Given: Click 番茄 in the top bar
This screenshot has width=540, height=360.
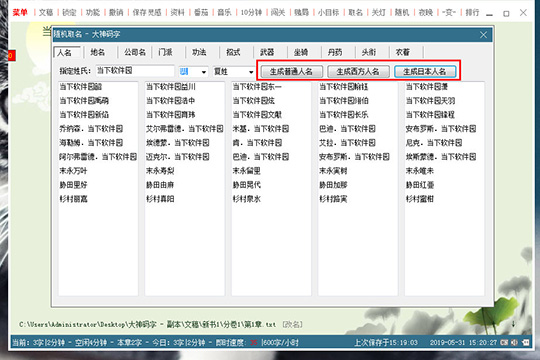Looking at the screenshot, I should (x=201, y=12).
